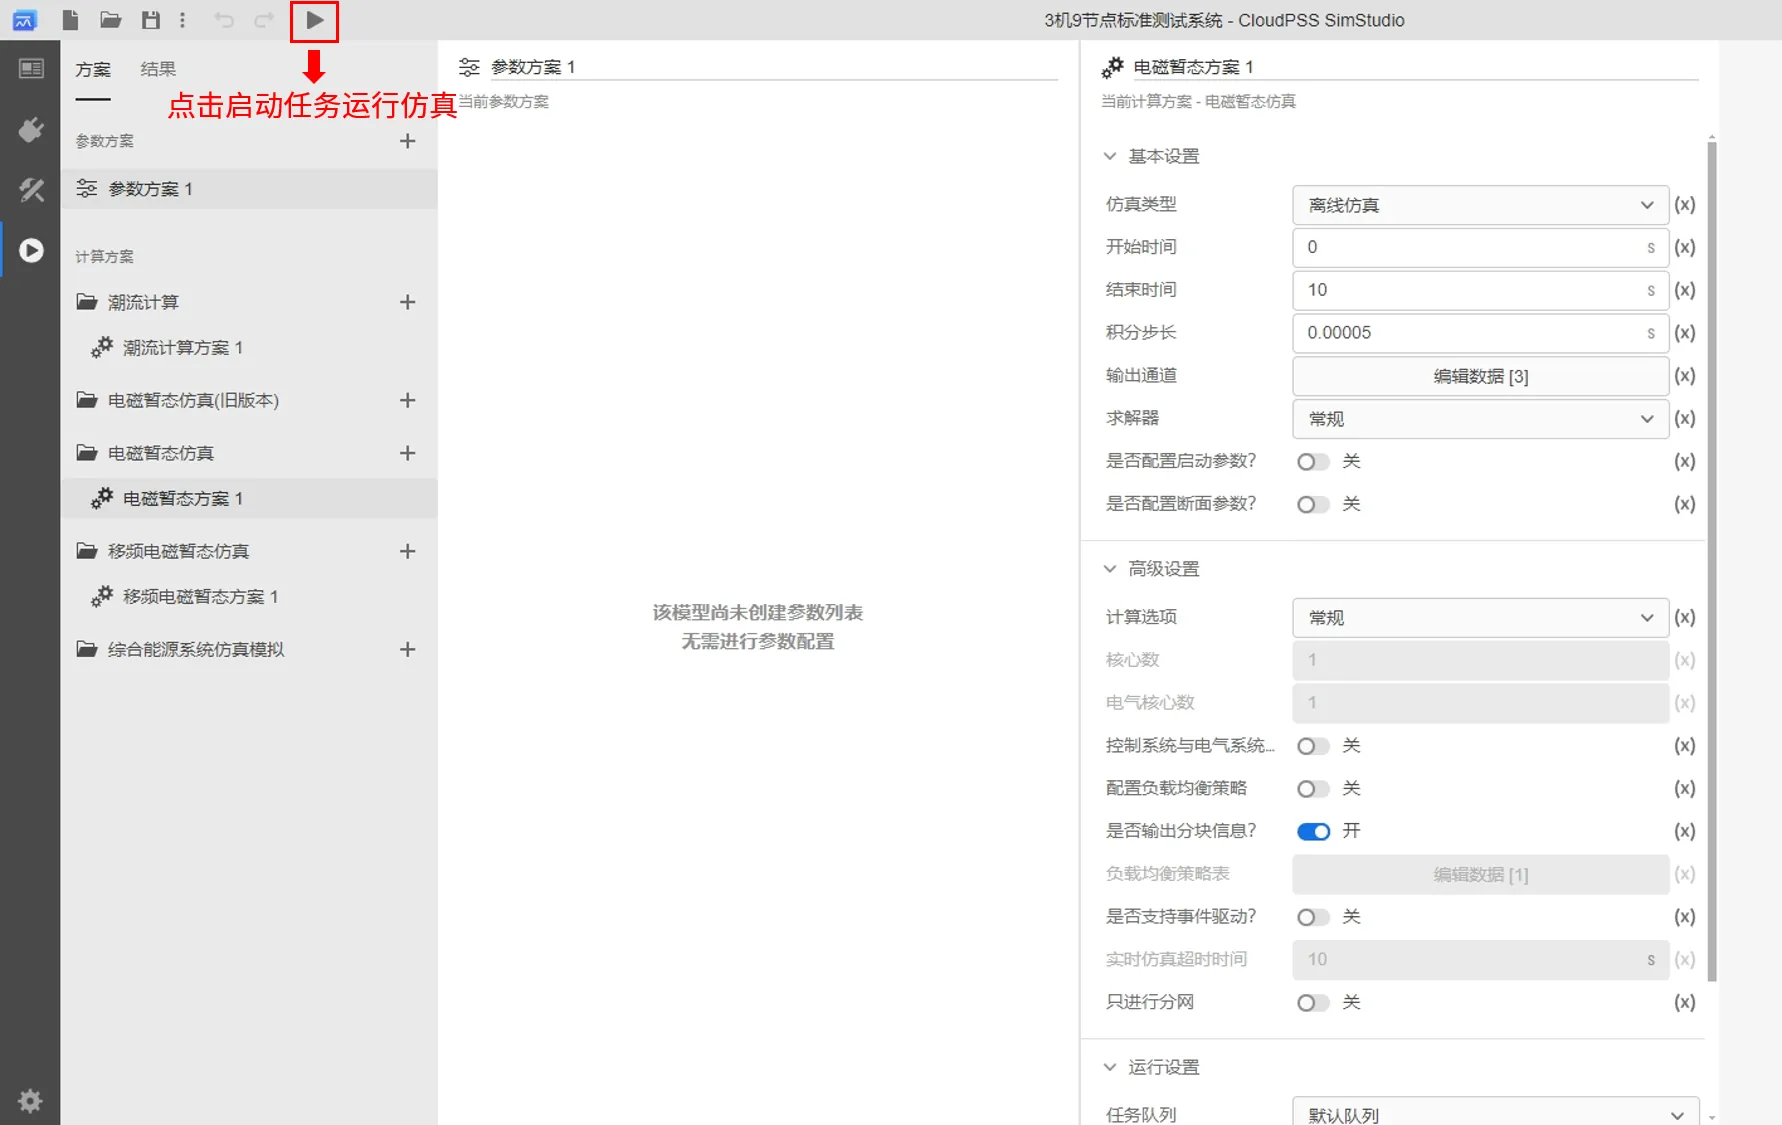
Task: Click the CloudPSS logo icon
Action: (x=24, y=20)
